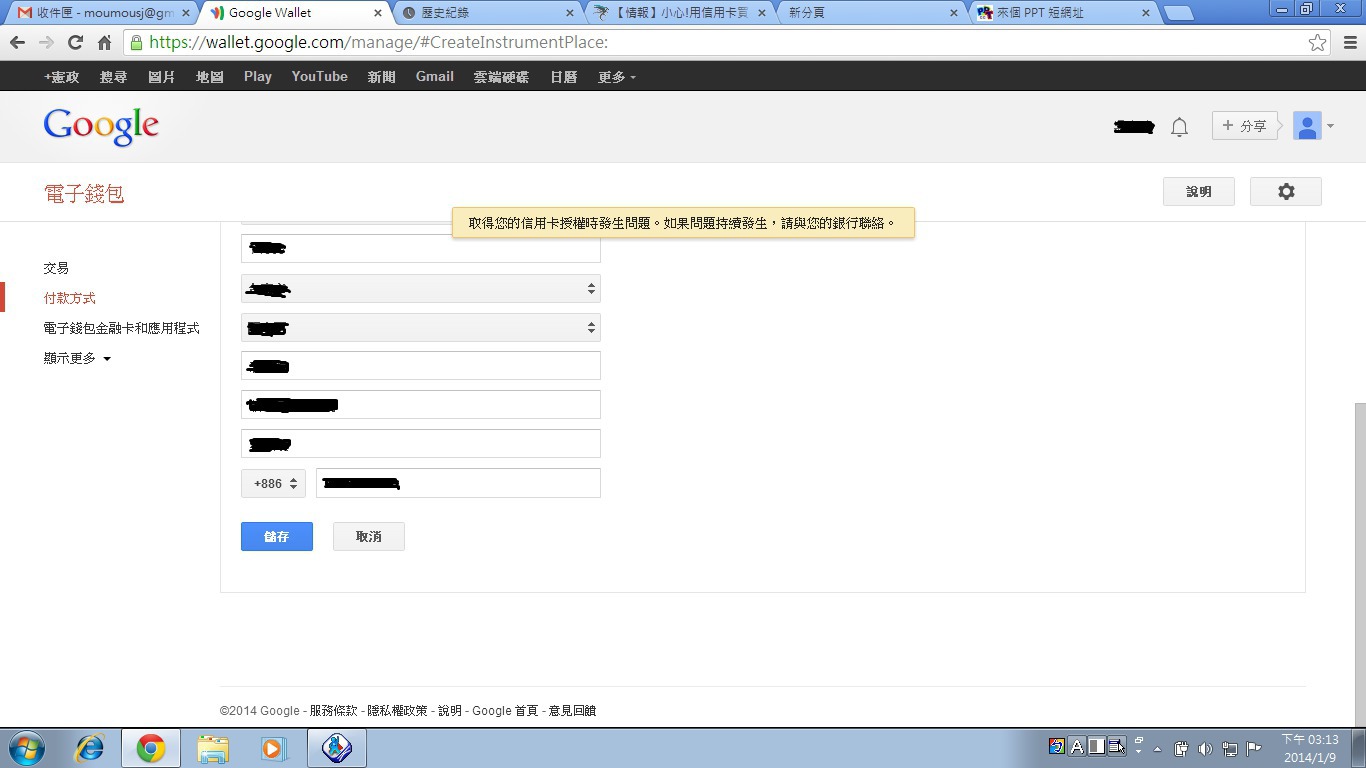Expand the account dropdown arrow beside avatar
Image resolution: width=1366 pixels, height=768 pixels.
1331,126
